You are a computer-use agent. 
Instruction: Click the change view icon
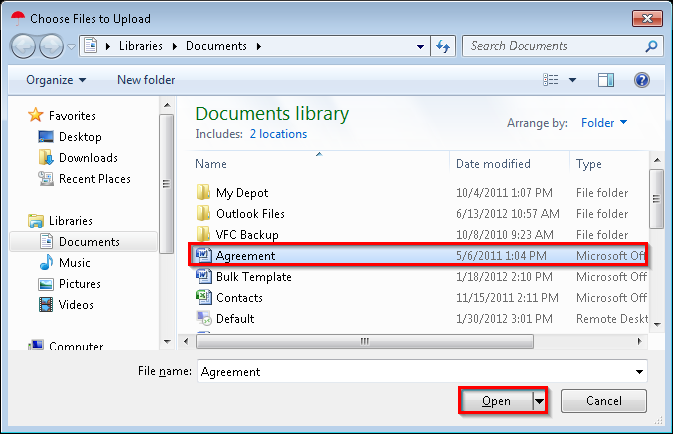(x=550, y=80)
